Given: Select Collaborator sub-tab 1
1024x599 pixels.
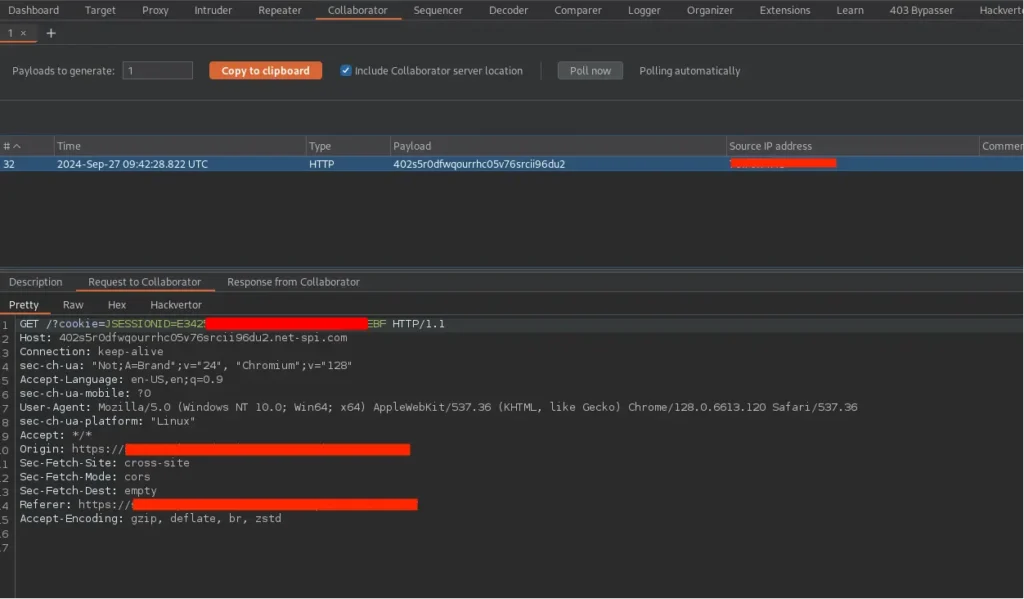Looking at the screenshot, I should tap(10, 33).
